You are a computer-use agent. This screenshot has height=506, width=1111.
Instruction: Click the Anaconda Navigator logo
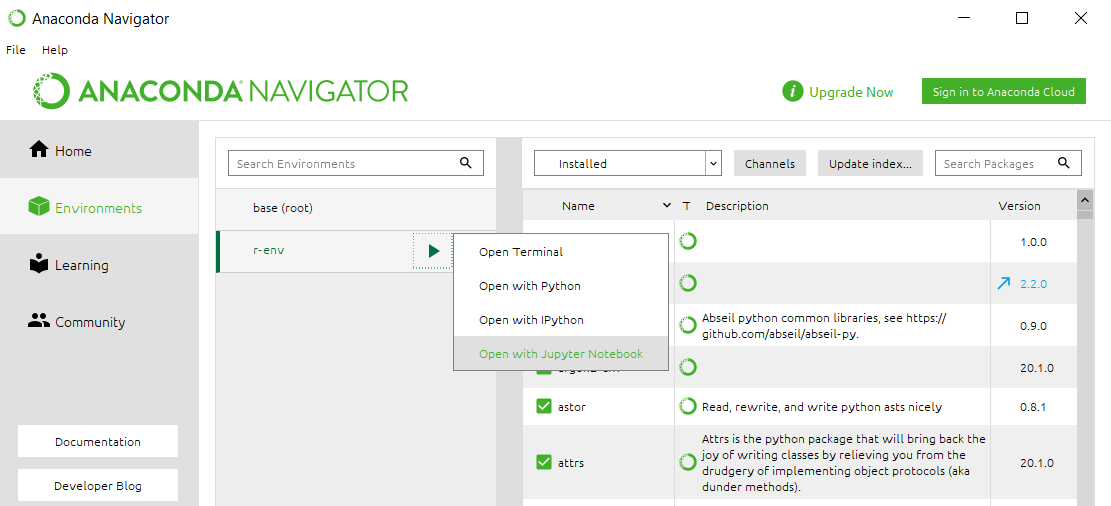[x=220, y=91]
